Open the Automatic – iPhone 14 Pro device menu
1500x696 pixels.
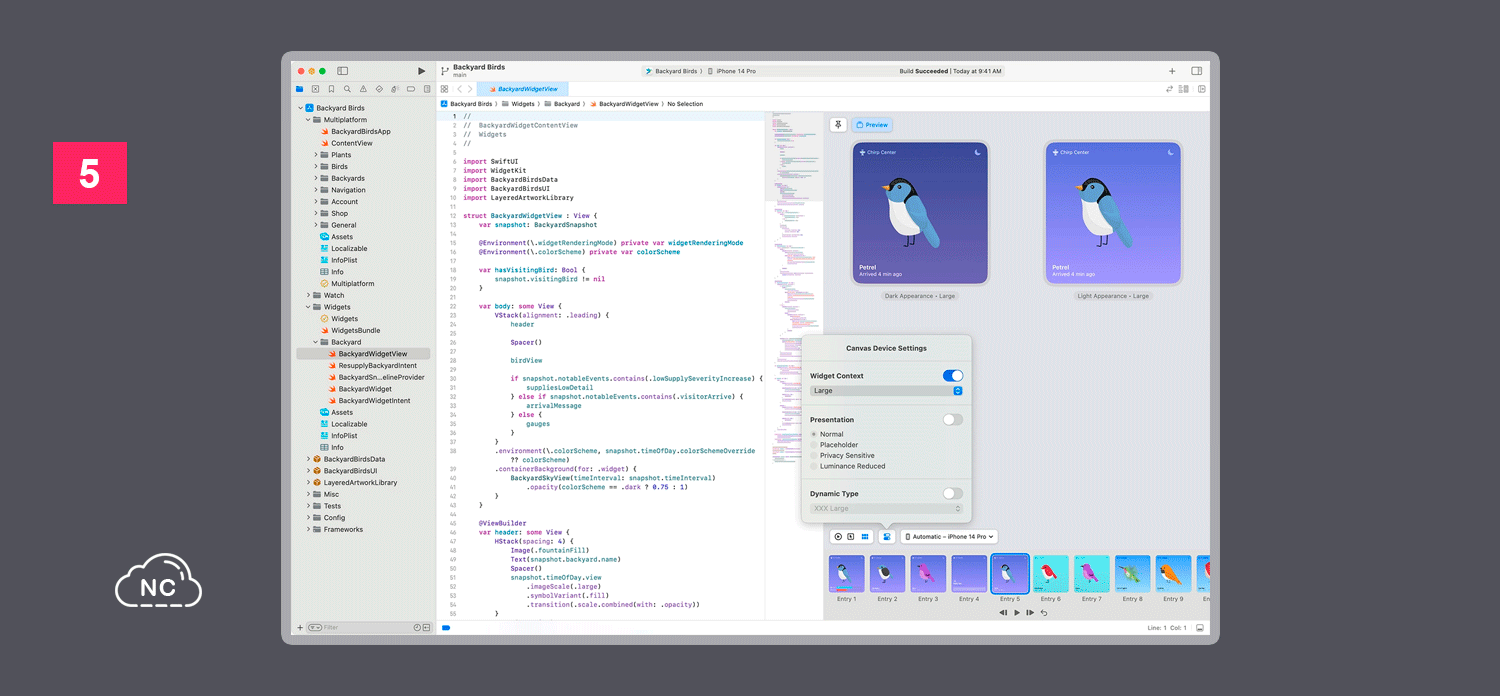point(949,537)
